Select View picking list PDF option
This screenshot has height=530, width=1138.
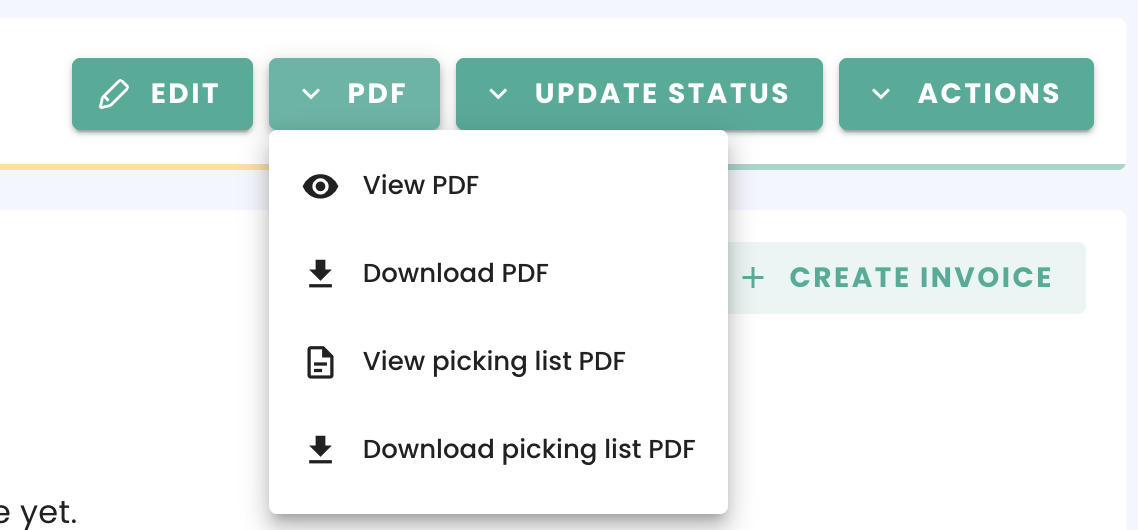pyautogui.click(x=494, y=362)
